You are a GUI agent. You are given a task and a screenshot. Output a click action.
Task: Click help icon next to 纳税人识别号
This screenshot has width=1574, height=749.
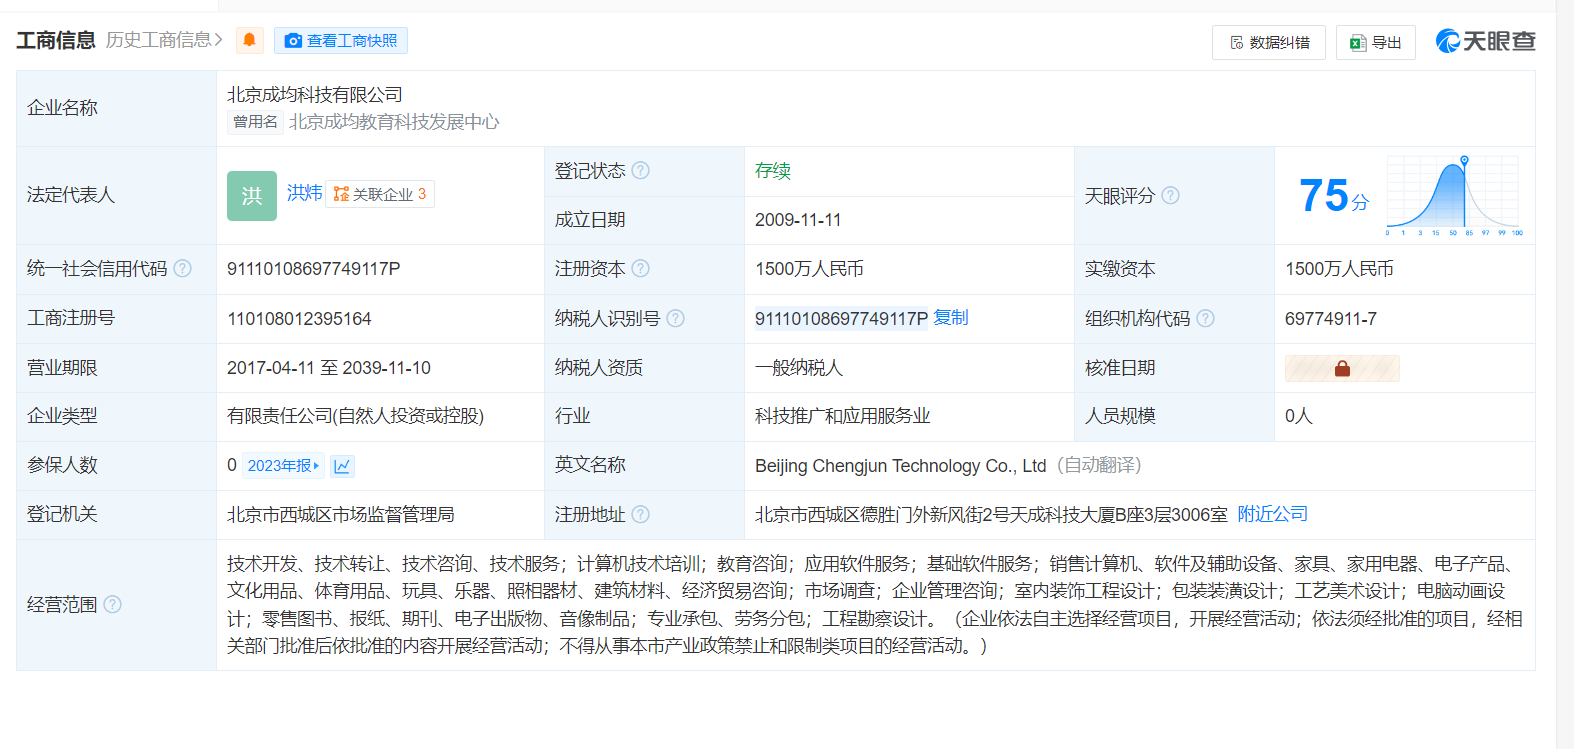(676, 319)
